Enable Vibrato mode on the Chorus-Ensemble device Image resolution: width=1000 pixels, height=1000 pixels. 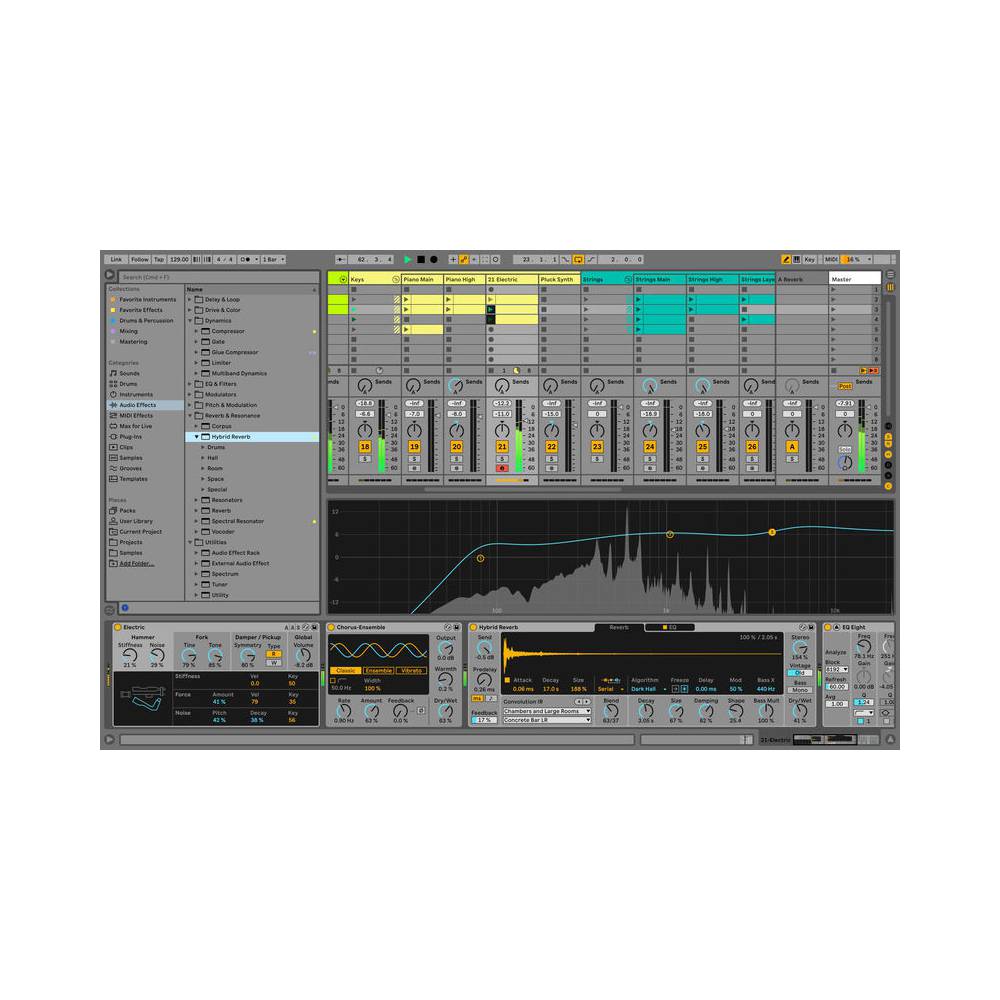pyautogui.click(x=412, y=670)
